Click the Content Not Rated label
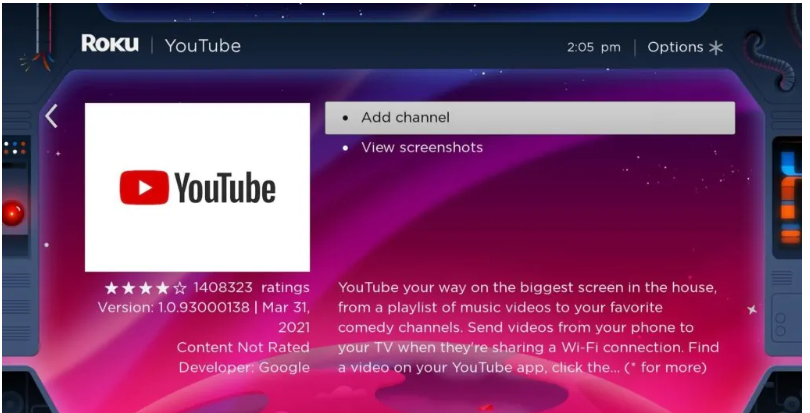This screenshot has height=413, width=810. pos(243,347)
